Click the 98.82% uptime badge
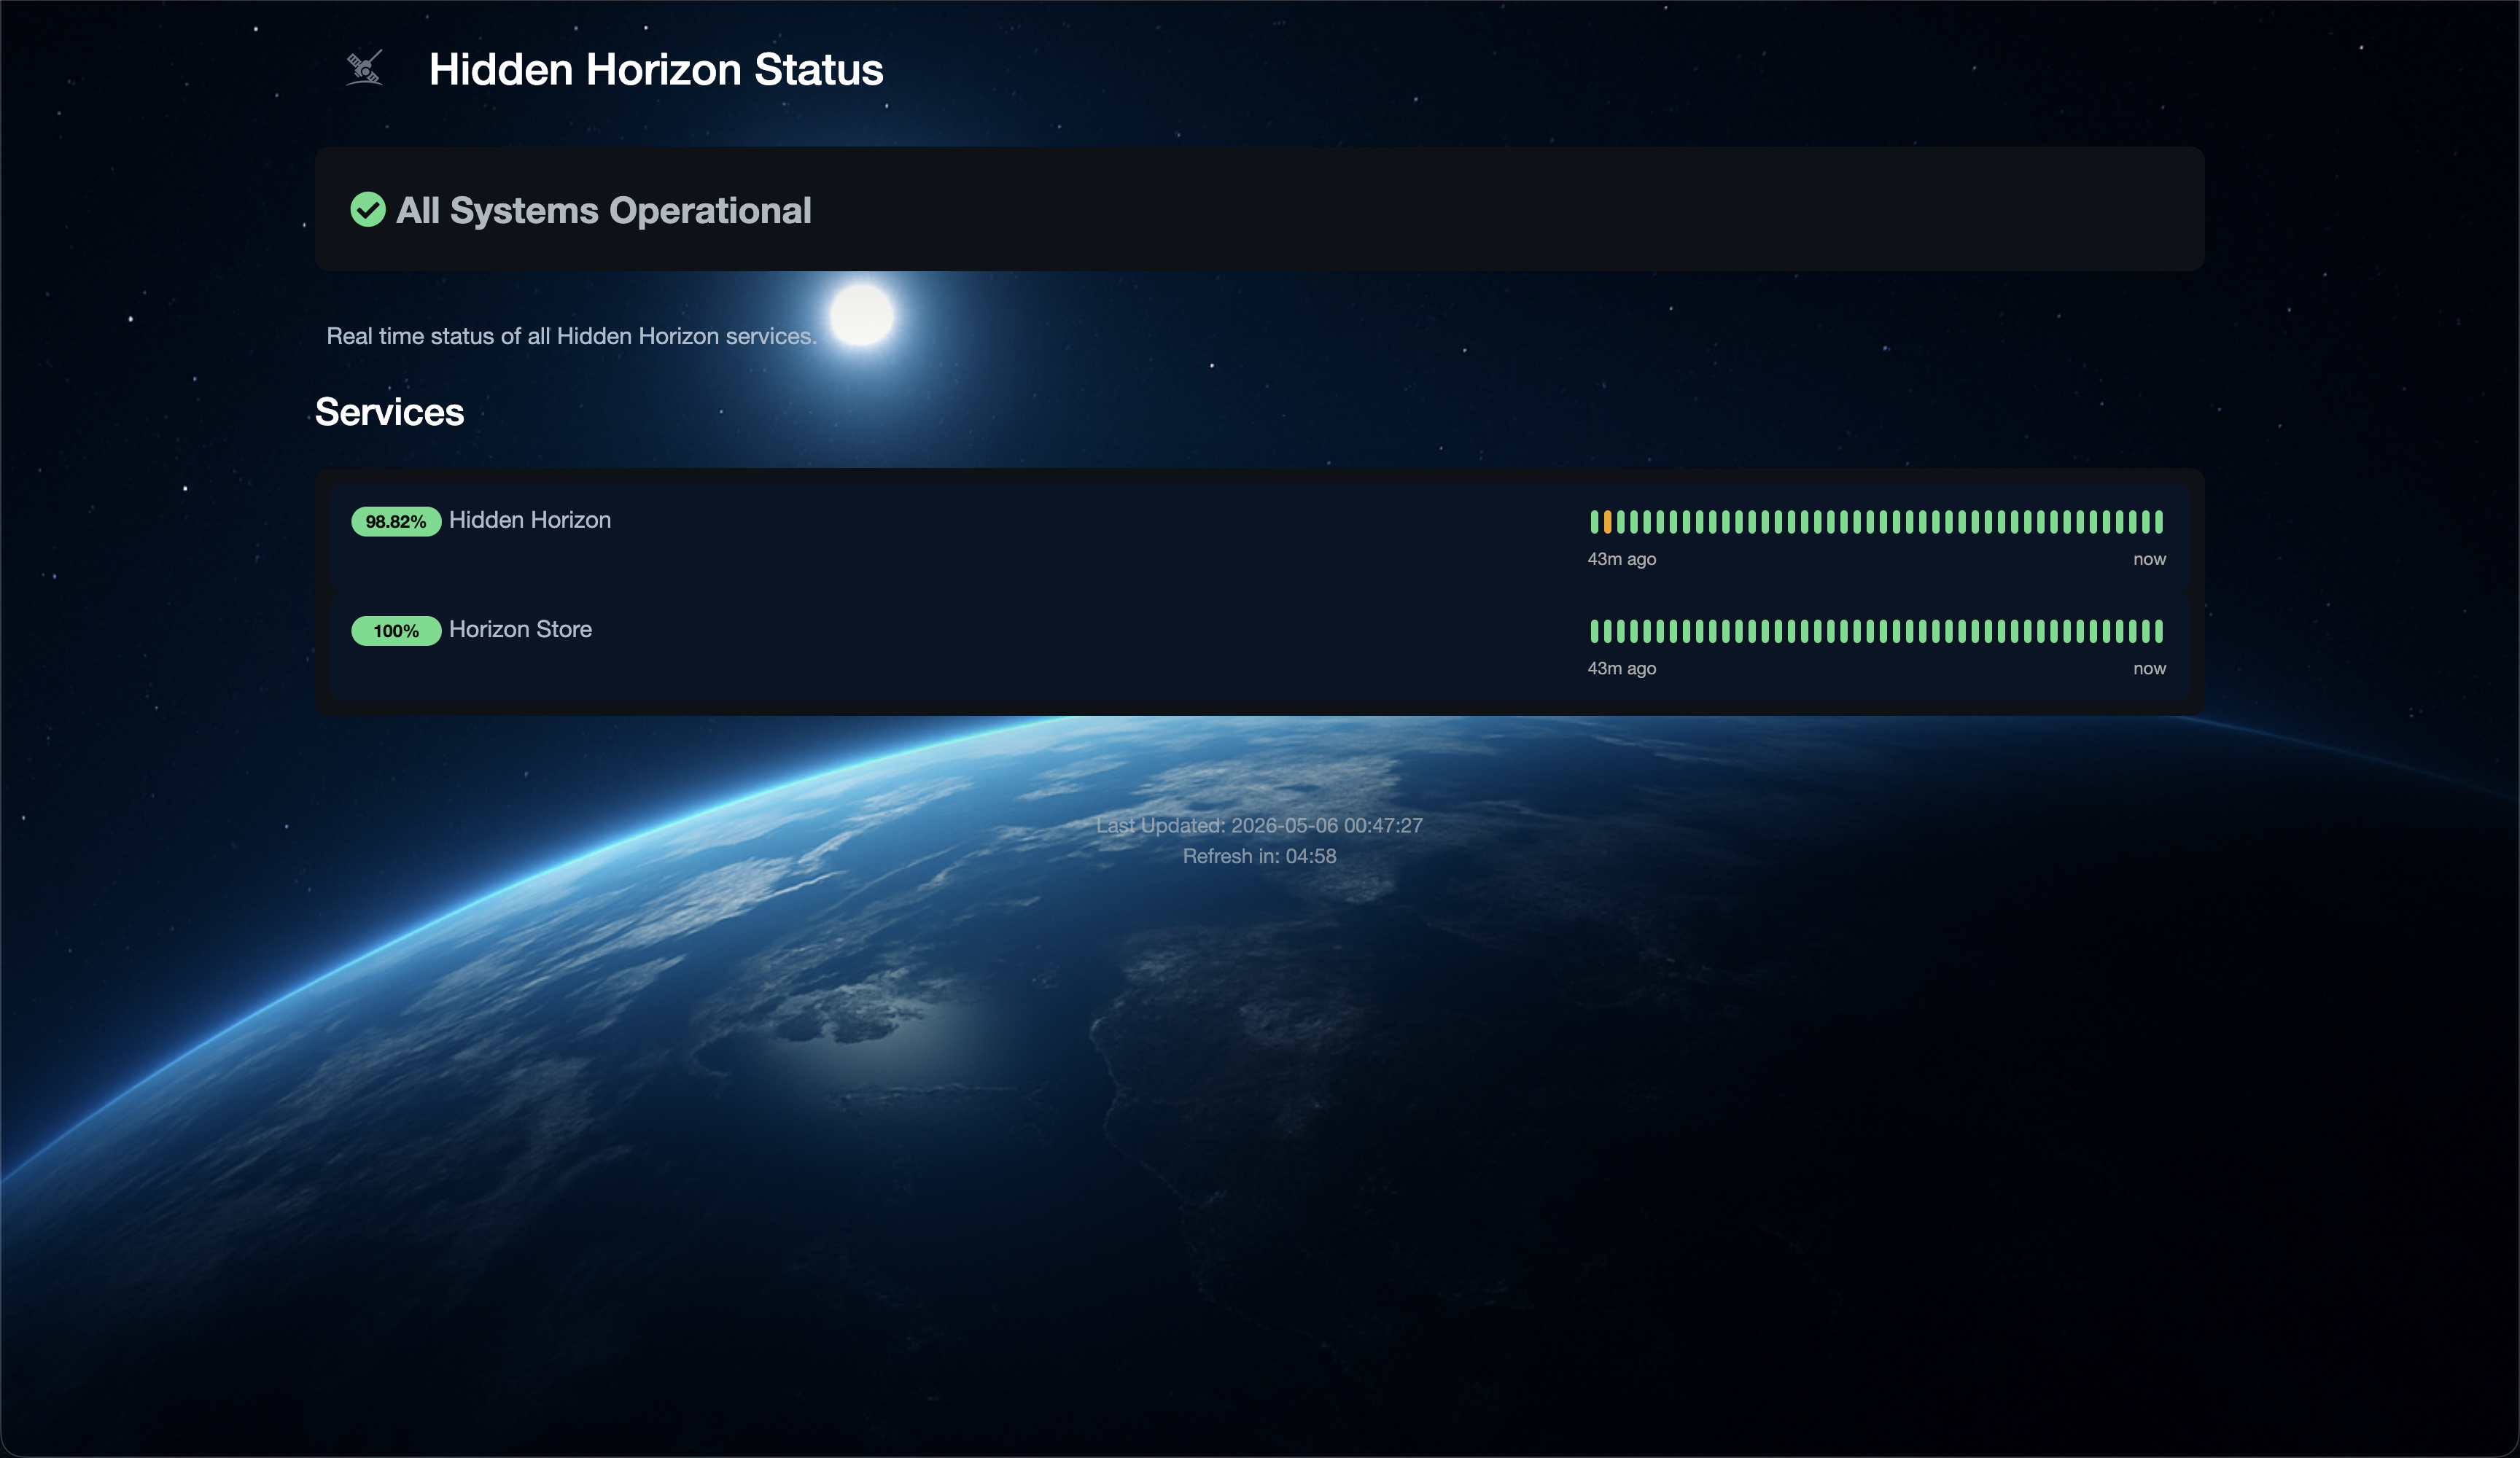2520x1458 pixels. click(396, 521)
